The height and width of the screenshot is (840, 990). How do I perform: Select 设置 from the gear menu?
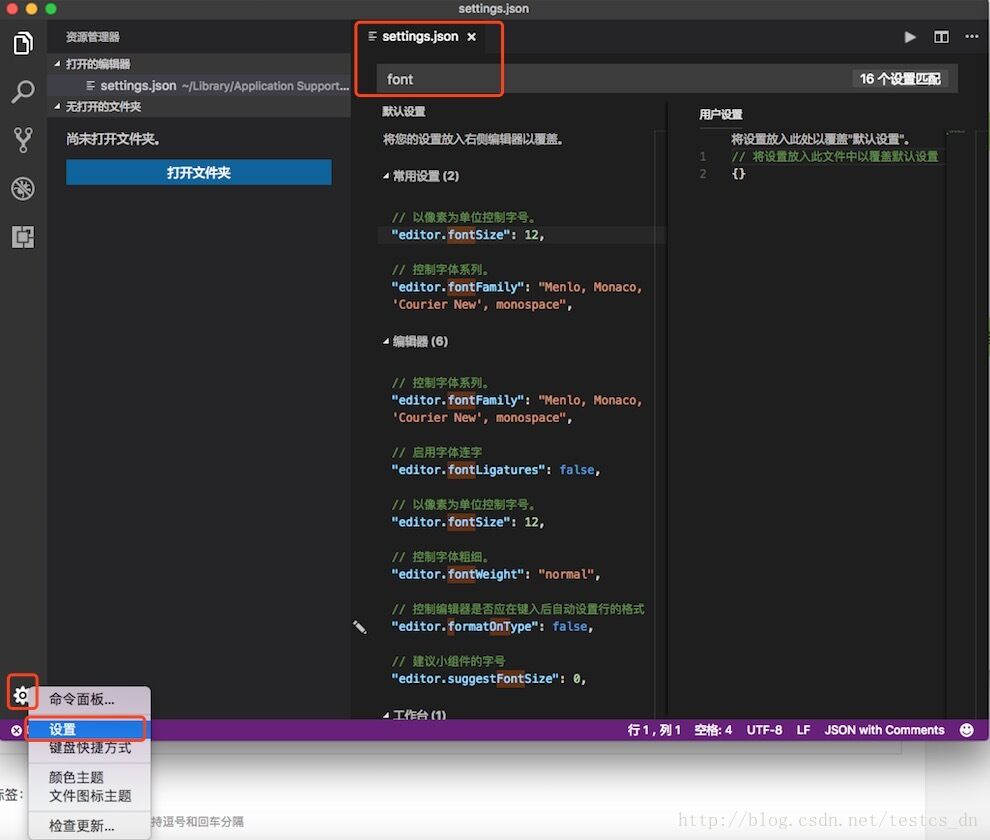[x=63, y=729]
